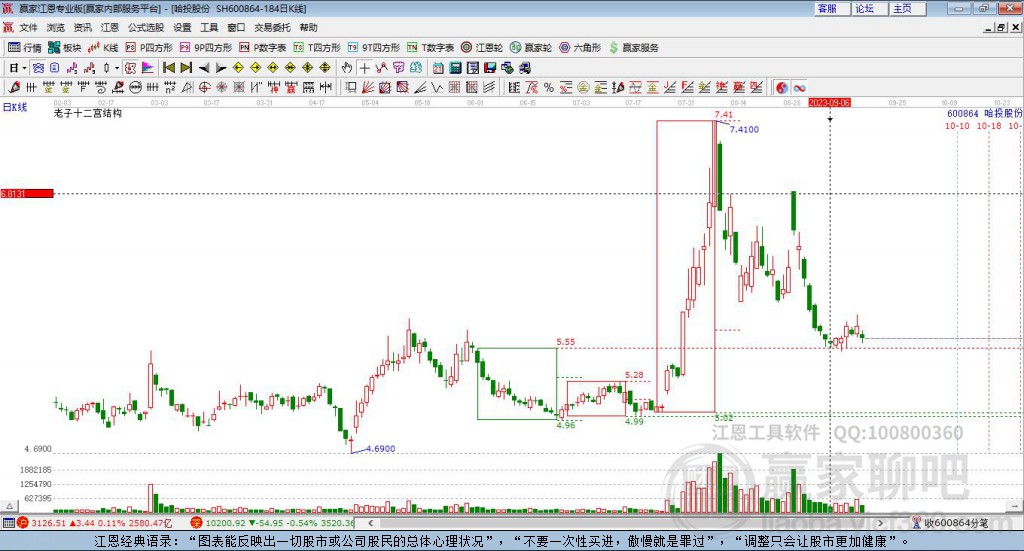Image resolution: width=1024 pixels, height=551 pixels.
Task: Click the down arrow at chart bottom-right
Action: click(x=1015, y=505)
